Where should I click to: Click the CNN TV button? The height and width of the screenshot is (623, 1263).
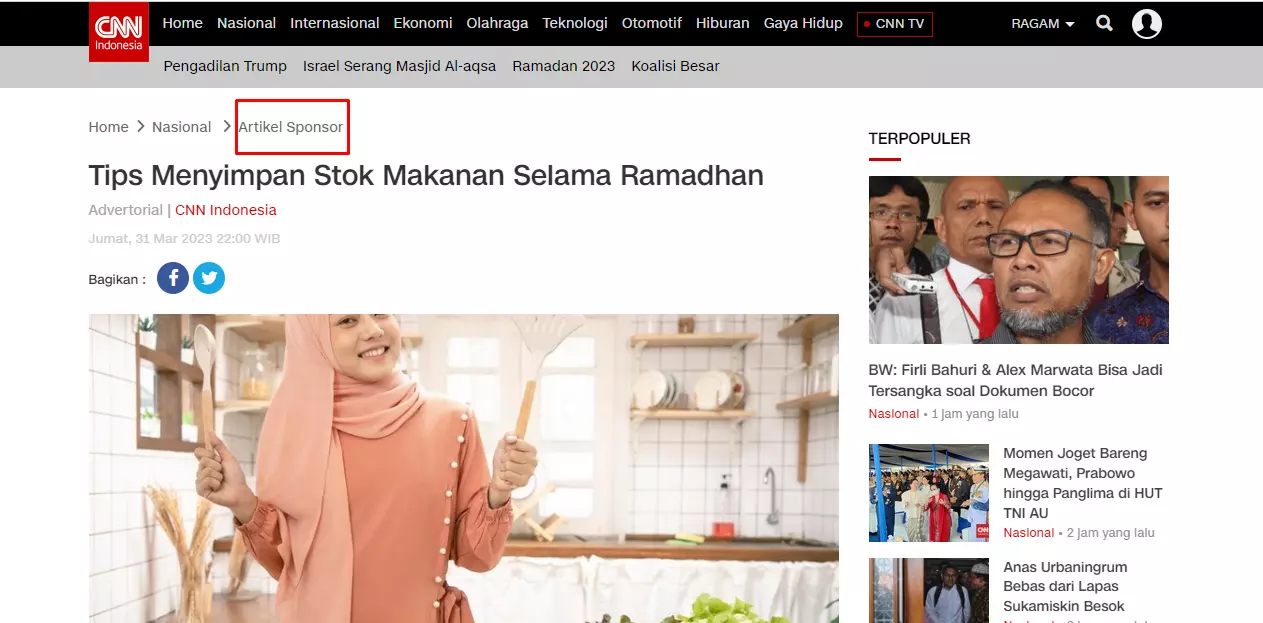click(895, 25)
